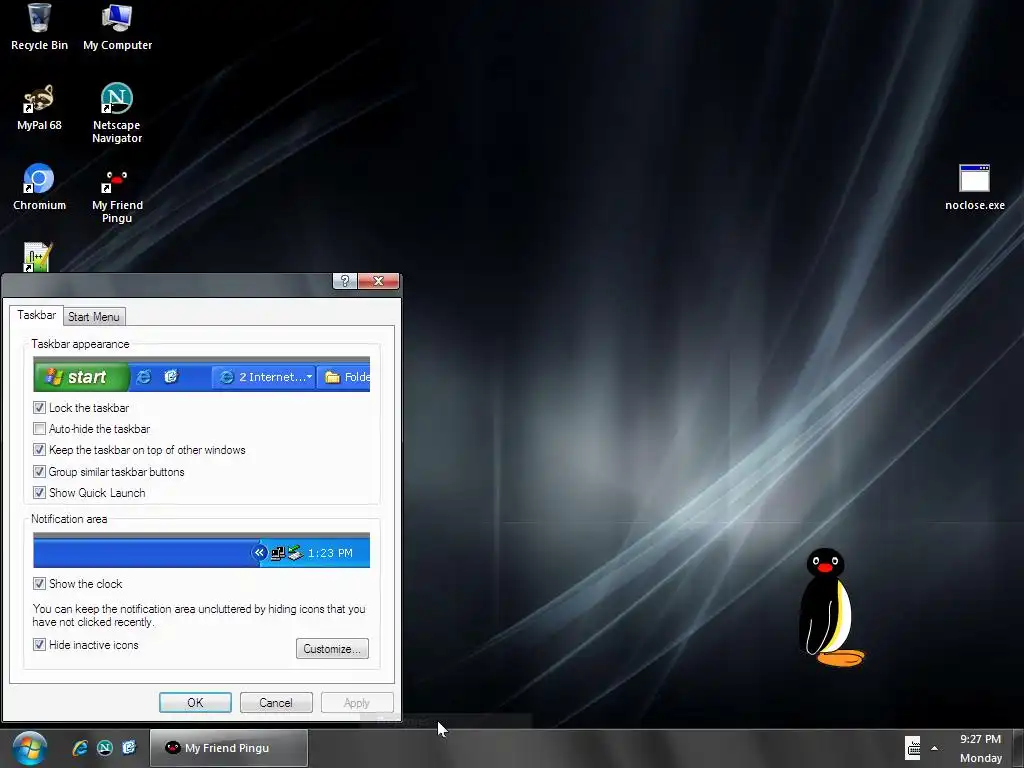Open the Customize... button
This screenshot has width=1024, height=768.
(332, 648)
